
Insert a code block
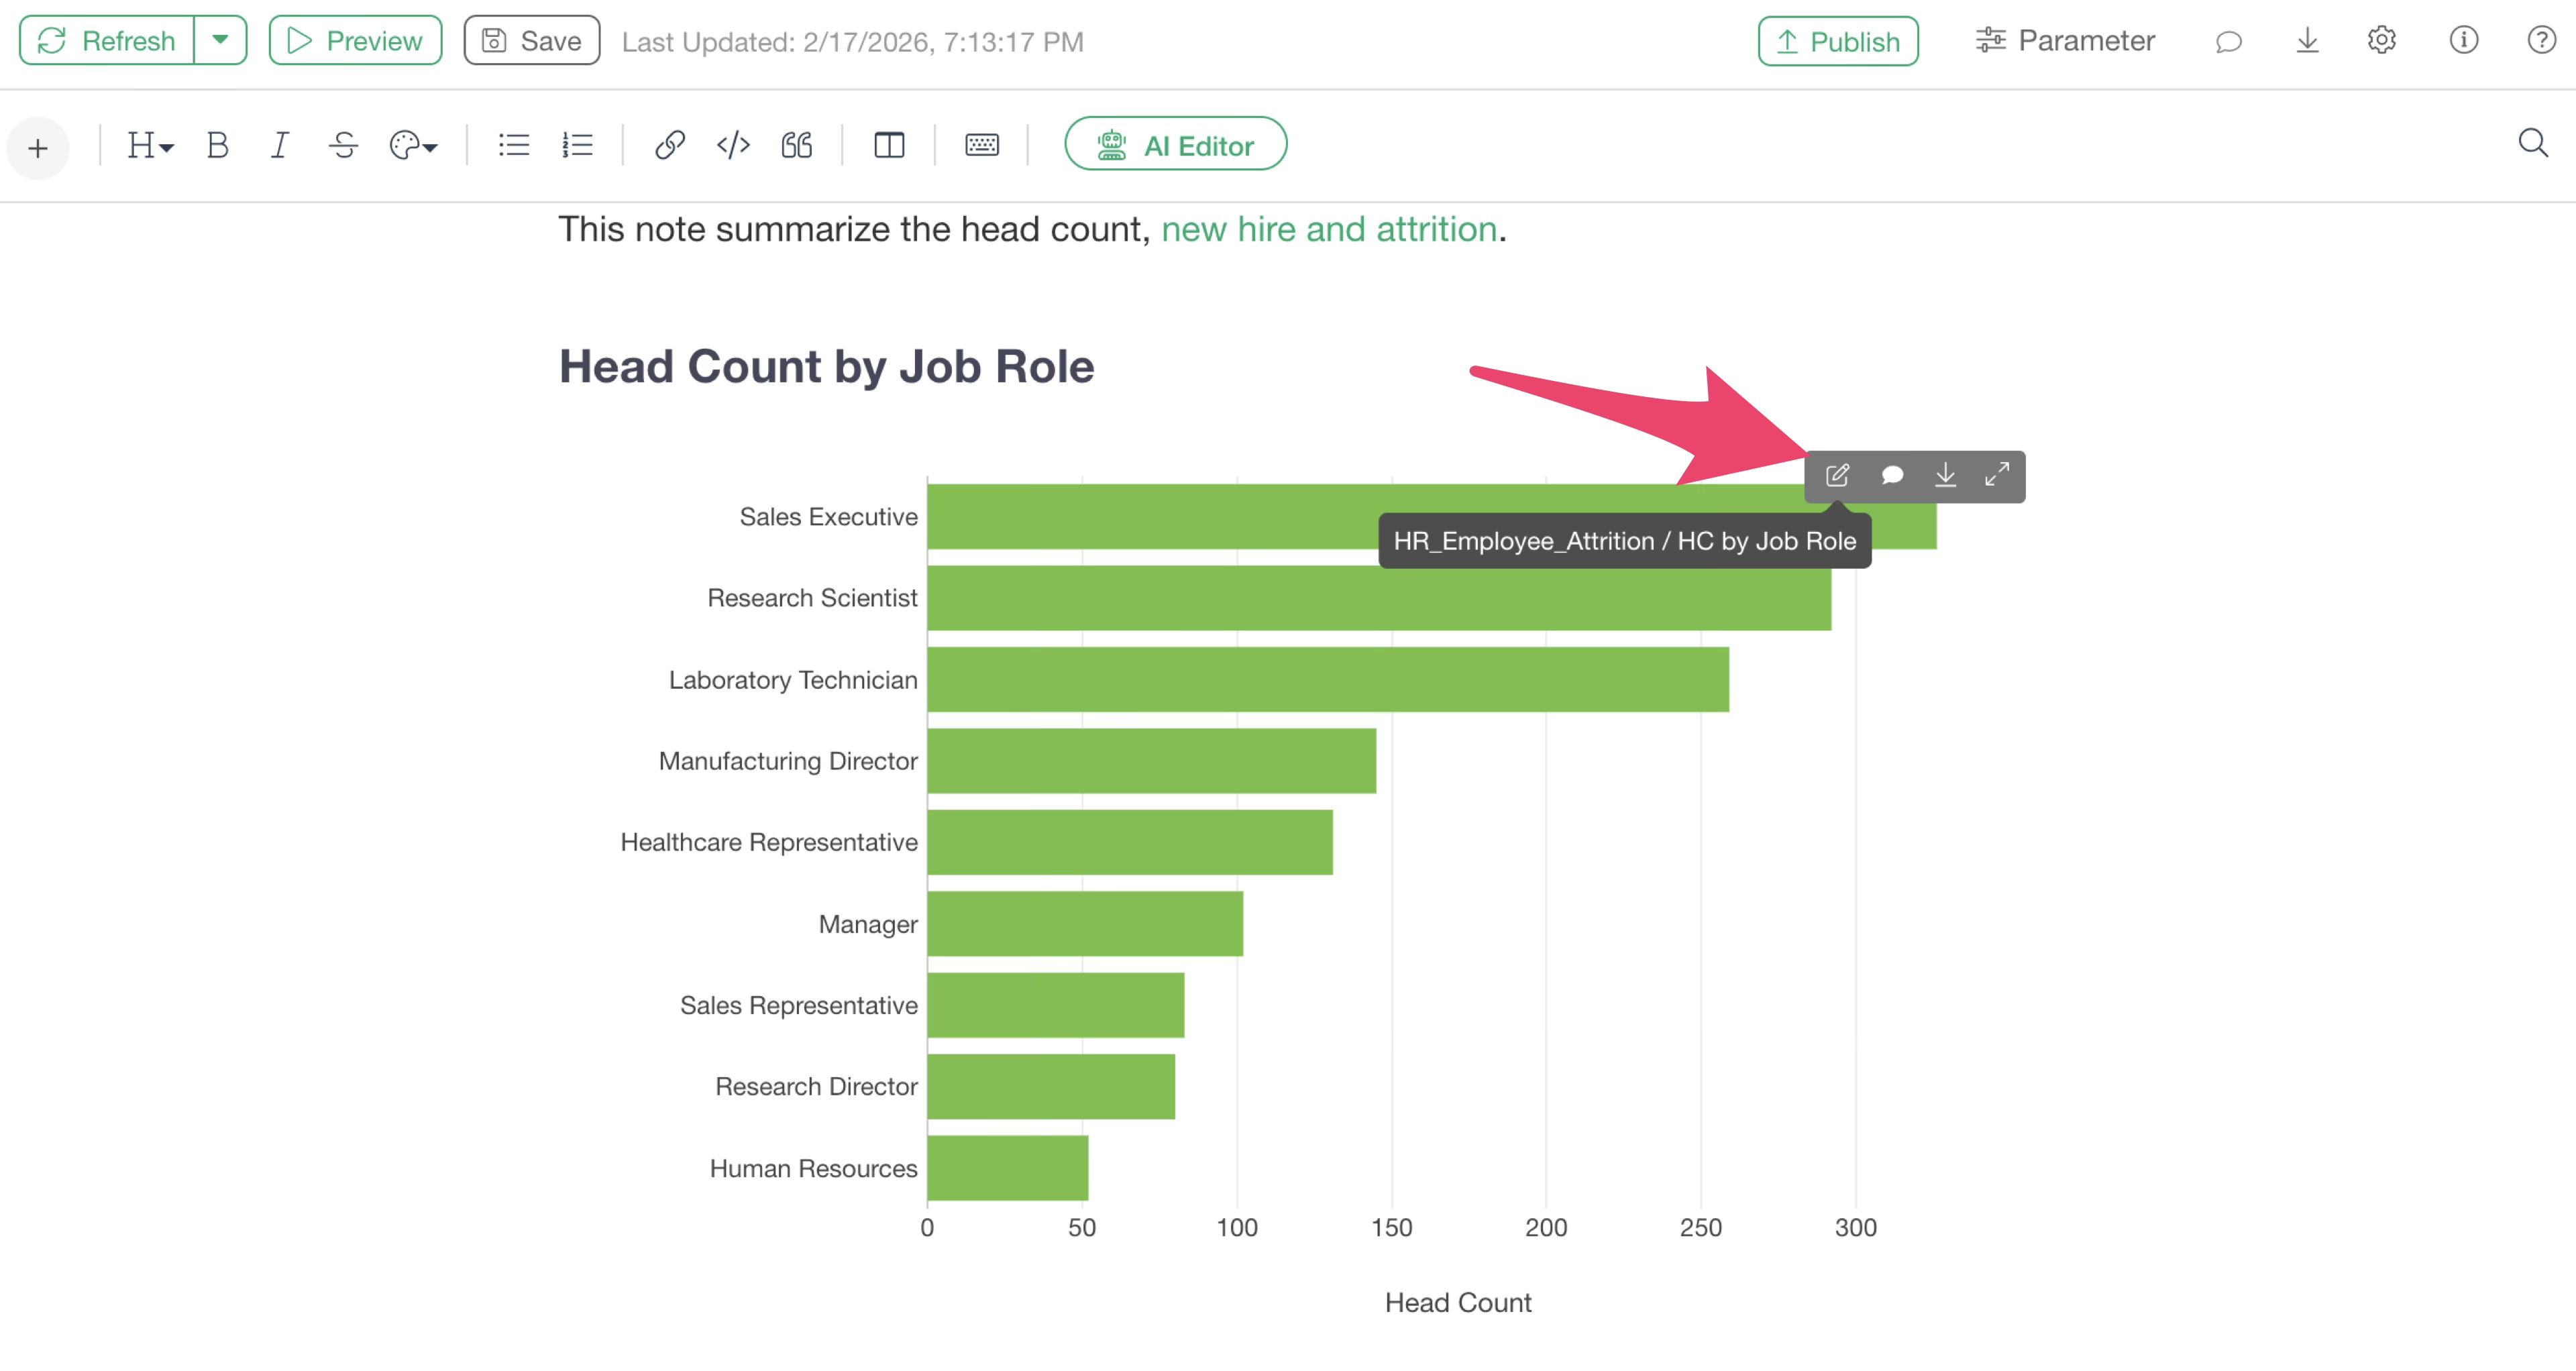[733, 146]
